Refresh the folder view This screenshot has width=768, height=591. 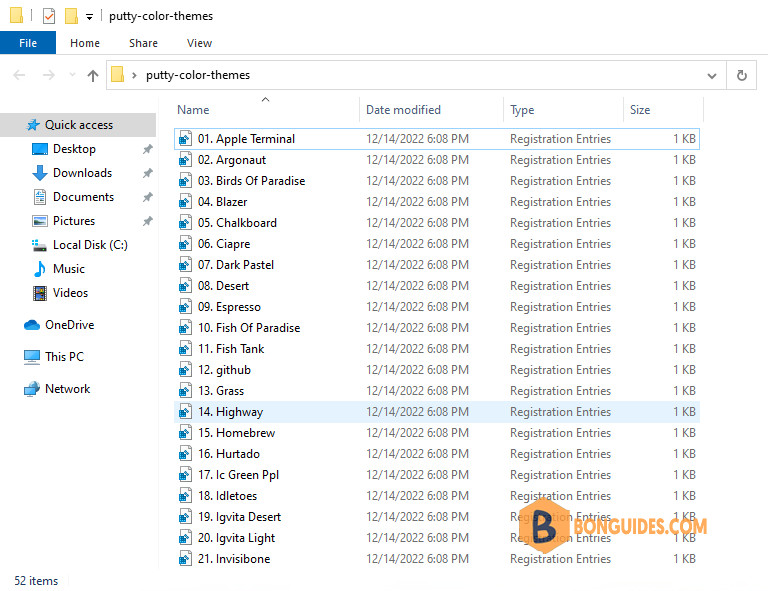742,75
